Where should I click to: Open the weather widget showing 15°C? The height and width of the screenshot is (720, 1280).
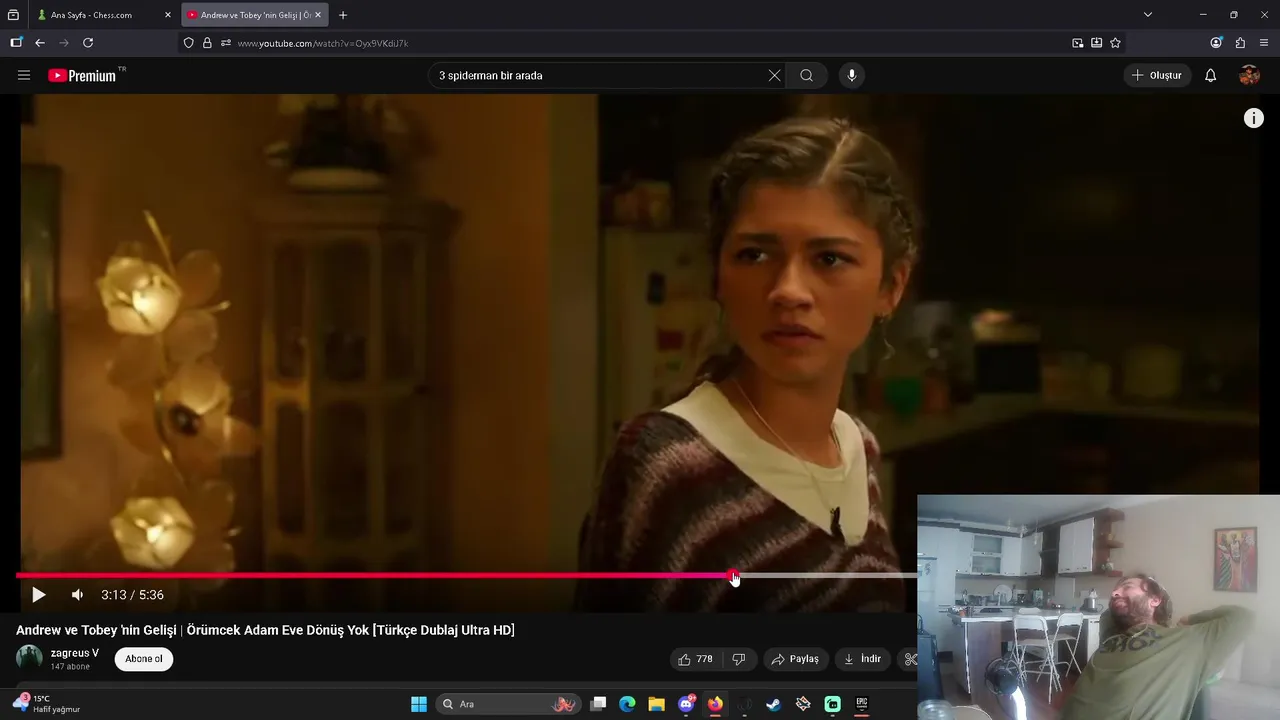click(x=46, y=704)
